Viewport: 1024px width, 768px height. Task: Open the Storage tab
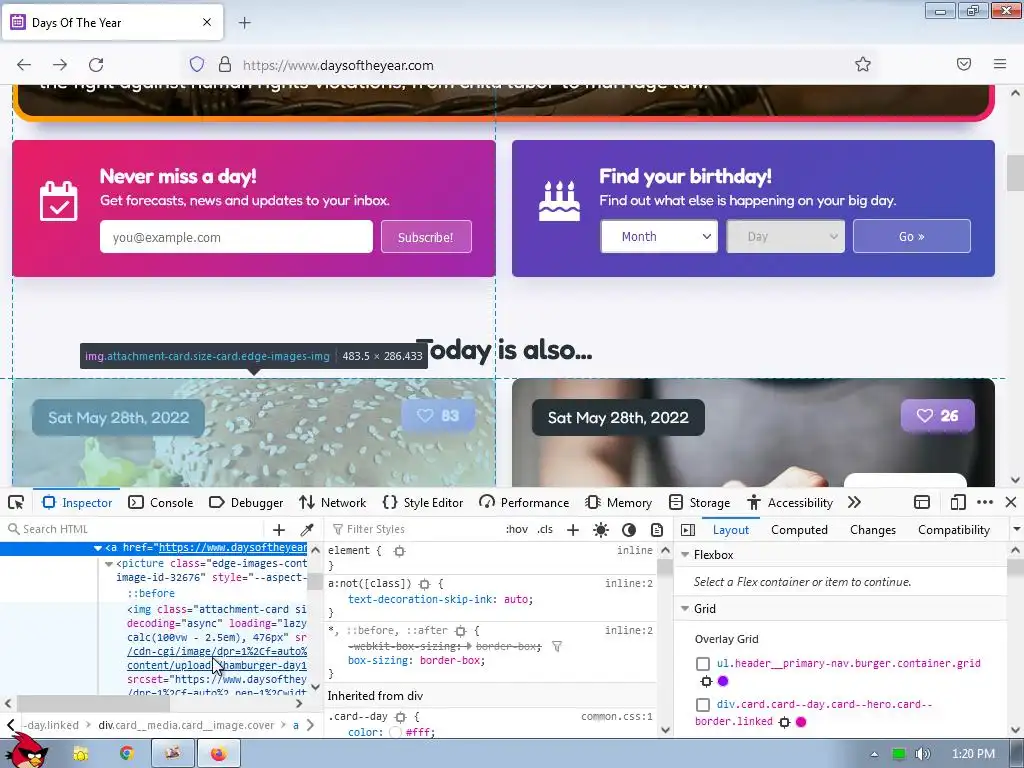click(699, 502)
